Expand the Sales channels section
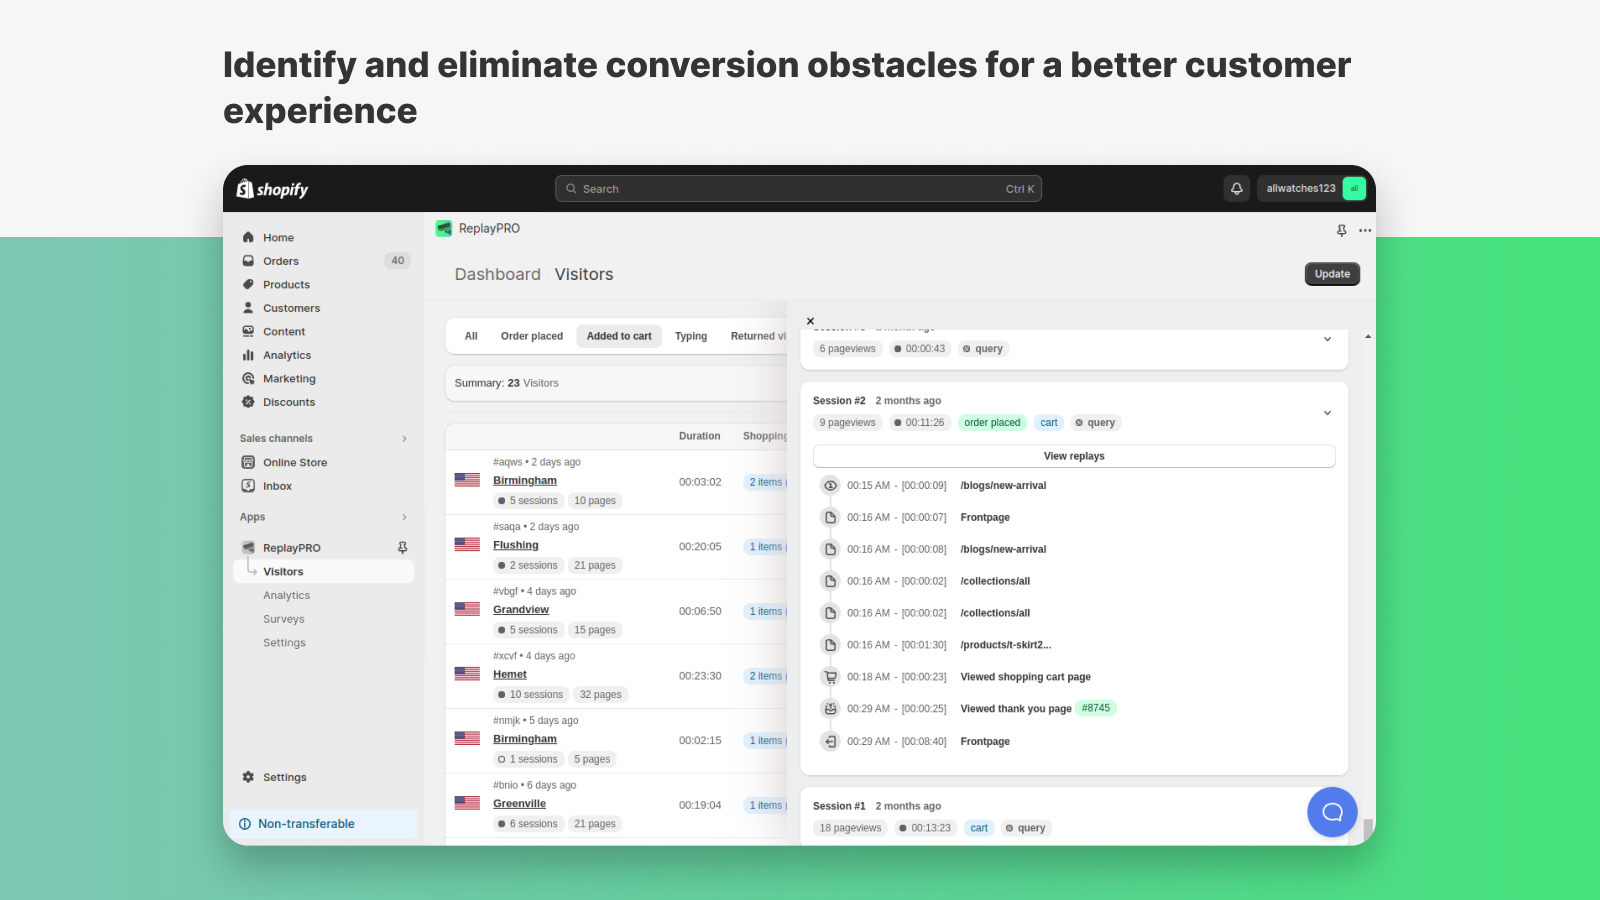 pos(403,438)
